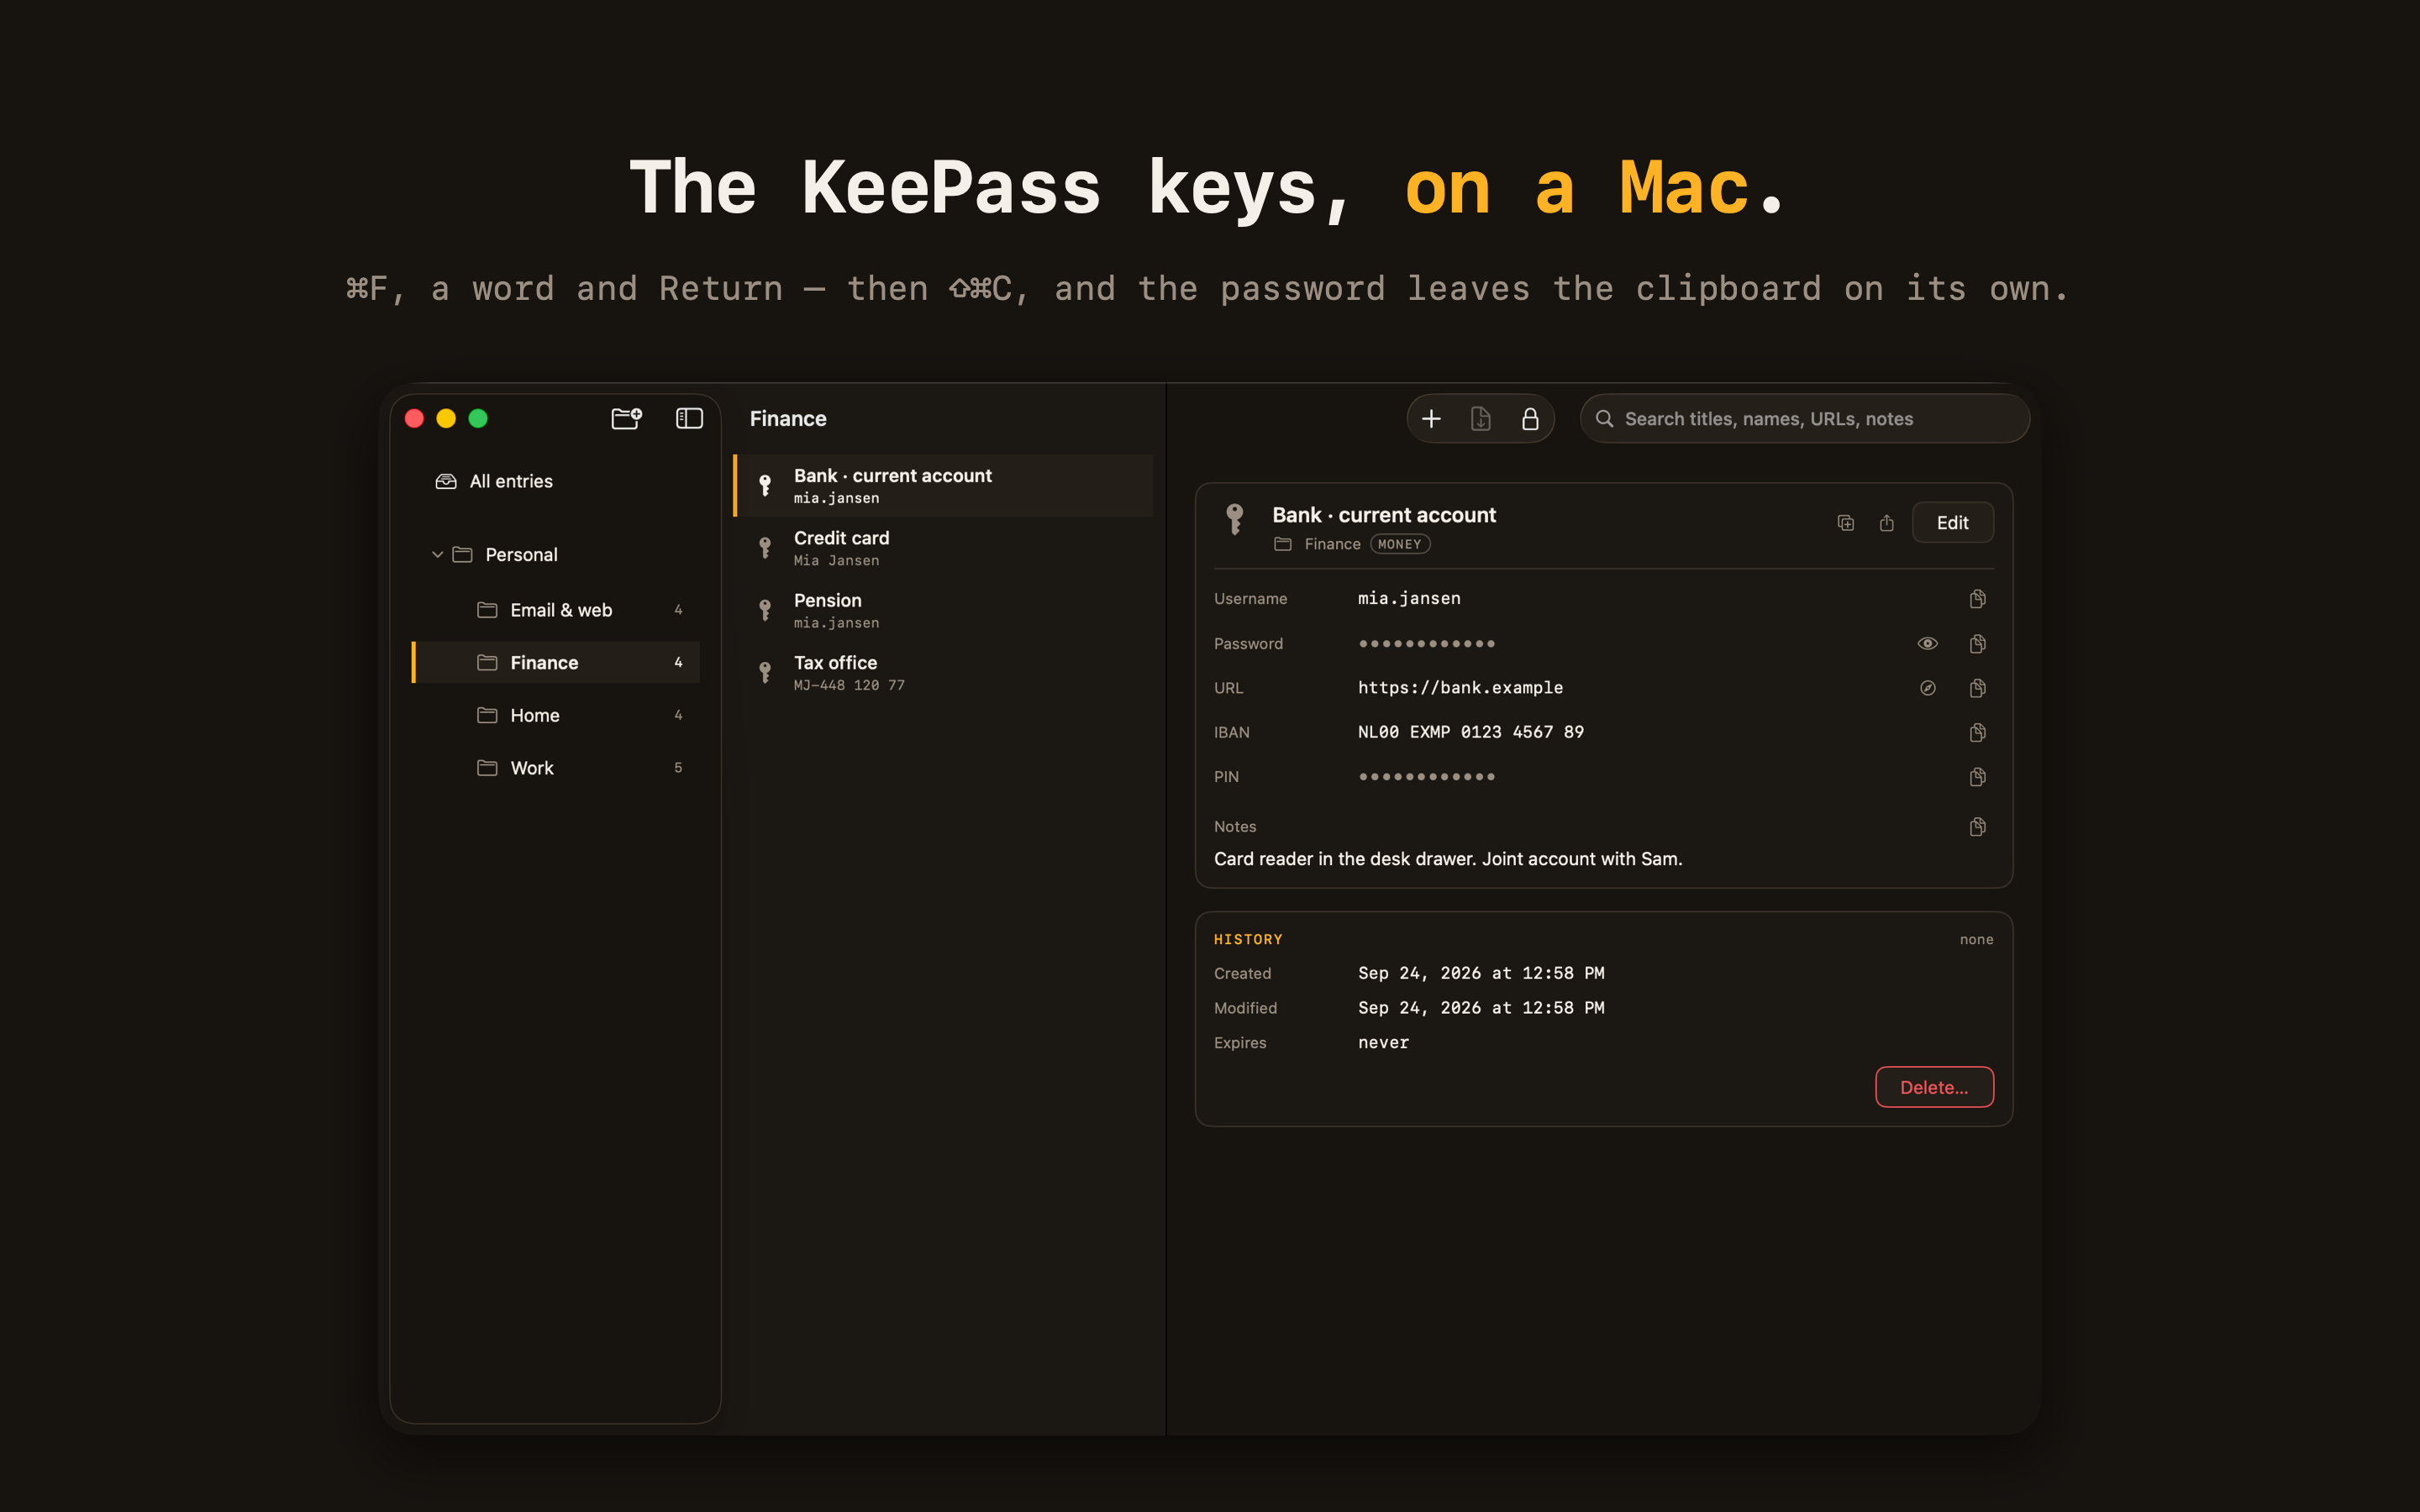Focus the search titles, names, URLs field
The image size is (2420, 1512).
[x=1803, y=418]
